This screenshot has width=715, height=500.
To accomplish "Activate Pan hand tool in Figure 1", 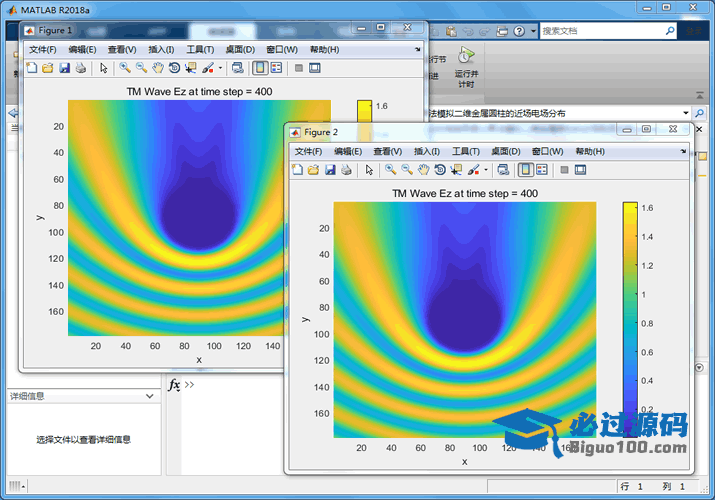I will [158, 68].
